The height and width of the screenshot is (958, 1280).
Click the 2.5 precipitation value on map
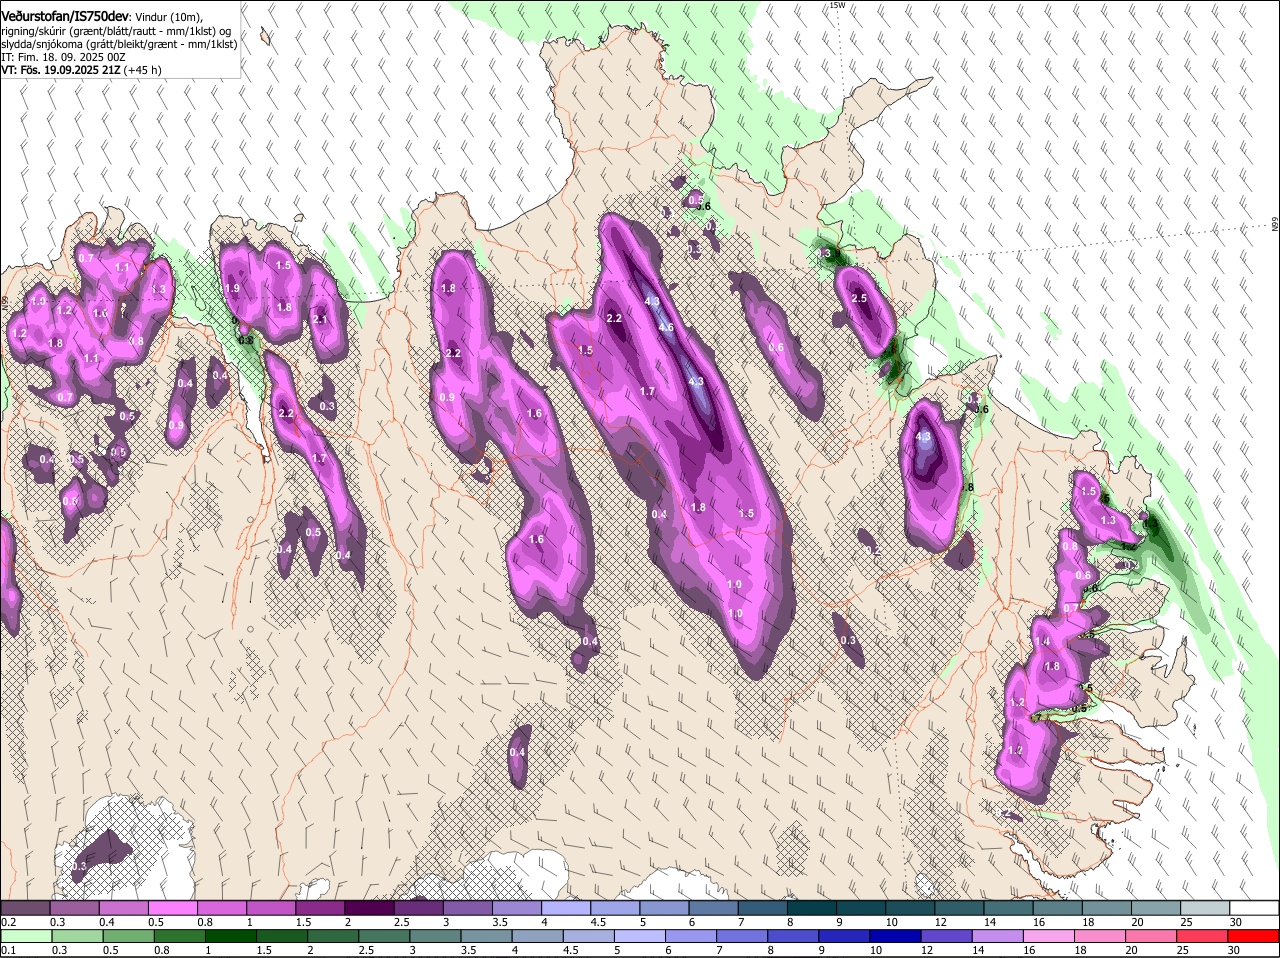pos(859,298)
